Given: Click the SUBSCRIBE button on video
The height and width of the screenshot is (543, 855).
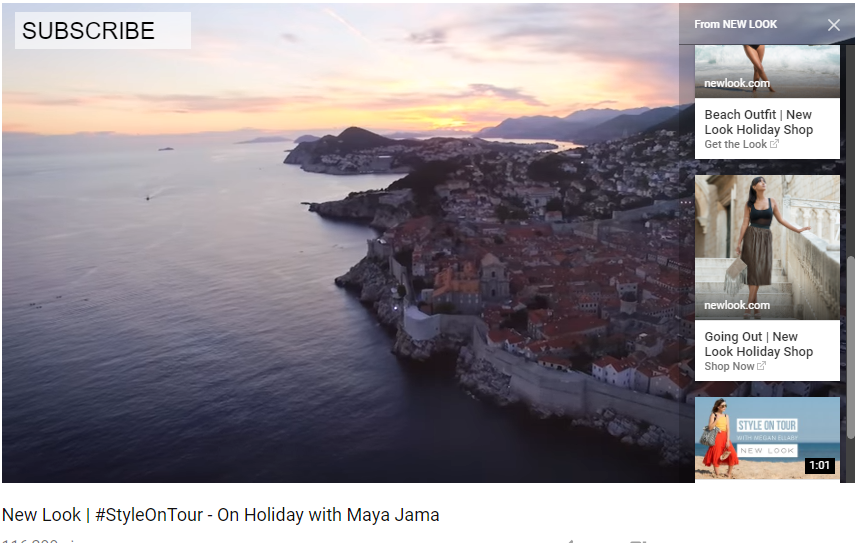Looking at the screenshot, I should pos(103,31).
